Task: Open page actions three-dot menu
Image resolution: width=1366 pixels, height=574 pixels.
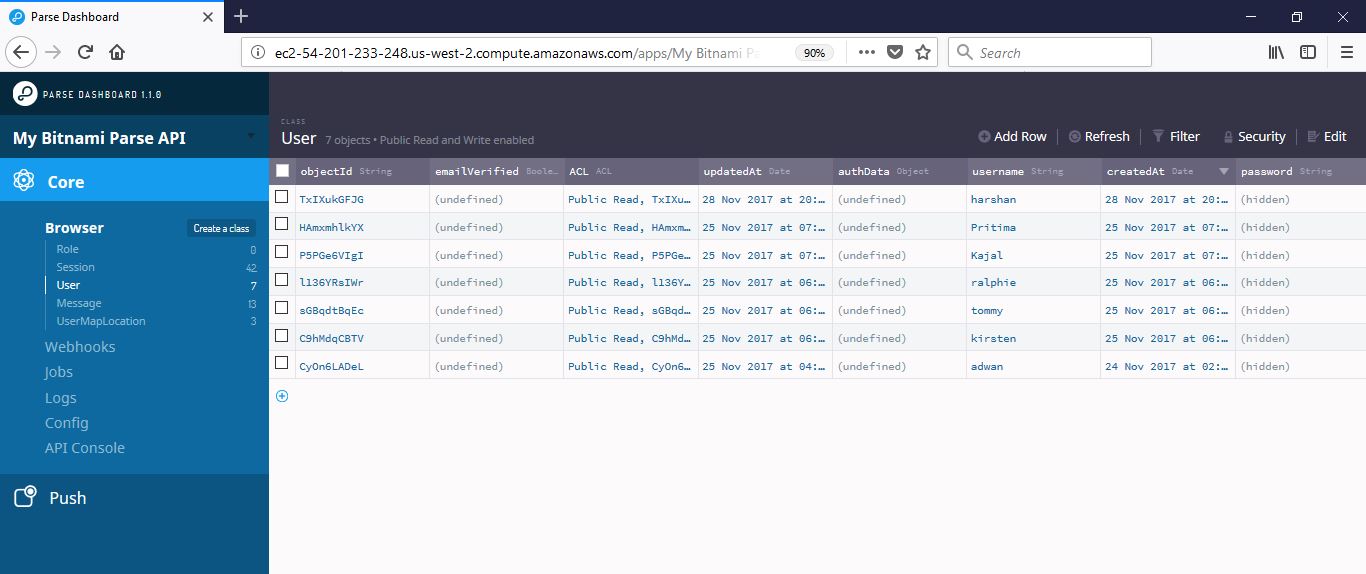Action: (x=867, y=52)
